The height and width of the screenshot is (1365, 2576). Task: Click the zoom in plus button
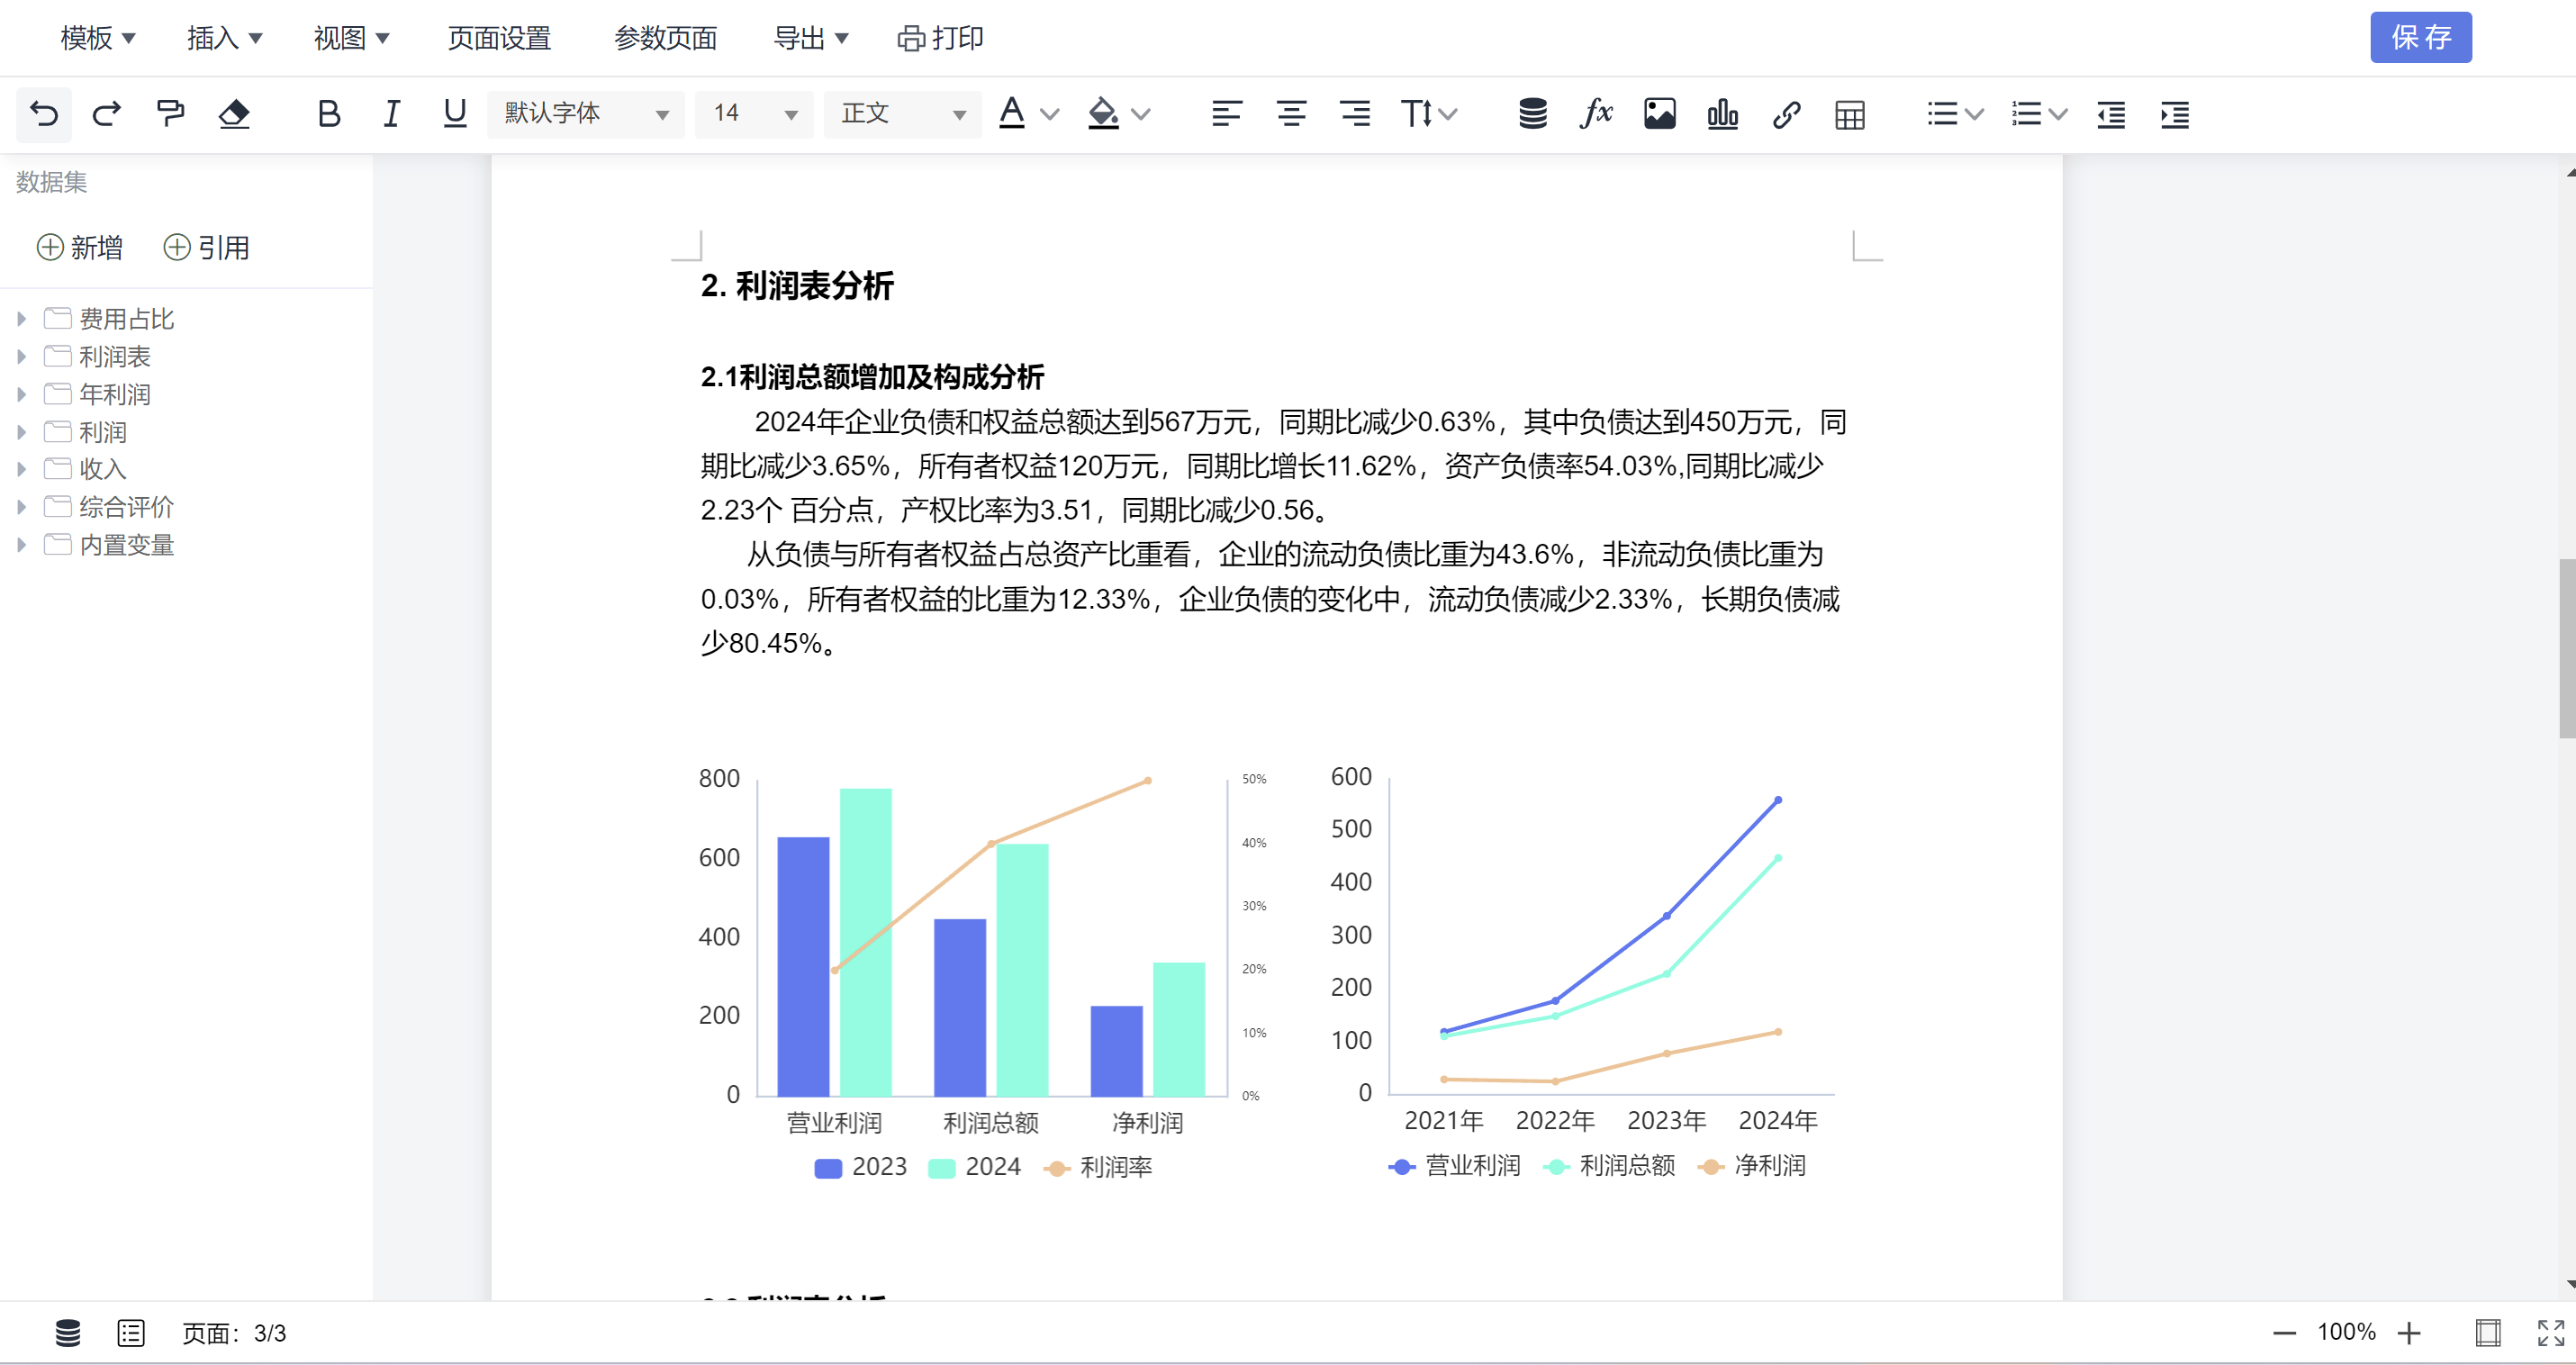[x=2409, y=1332]
